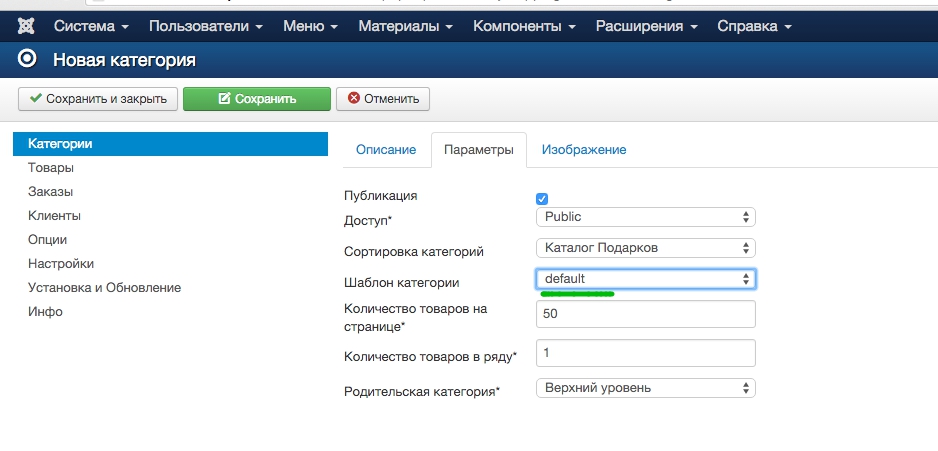The image size is (938, 451).
Task: Switch to the Описание tab
Action: [x=385, y=150]
